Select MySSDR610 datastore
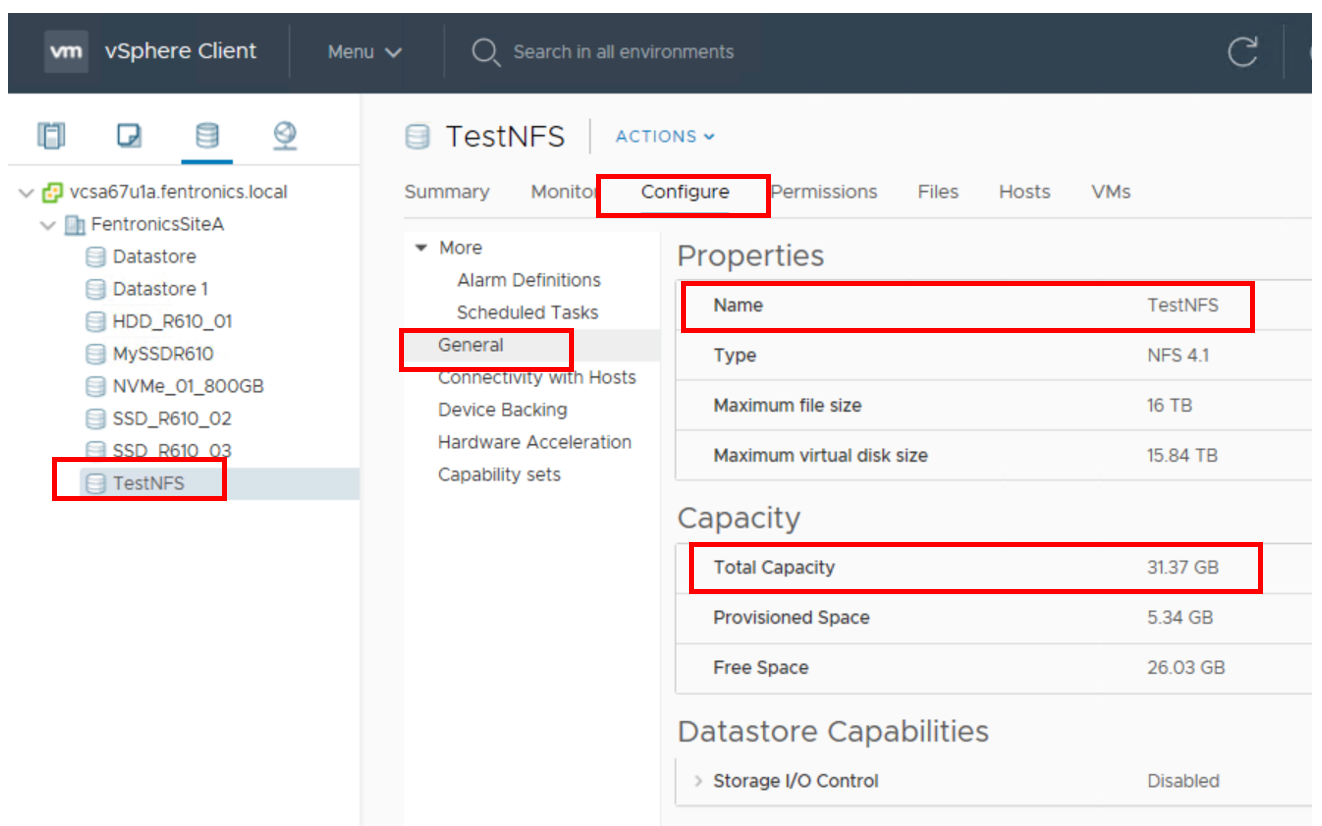The image size is (1322, 826). [163, 354]
